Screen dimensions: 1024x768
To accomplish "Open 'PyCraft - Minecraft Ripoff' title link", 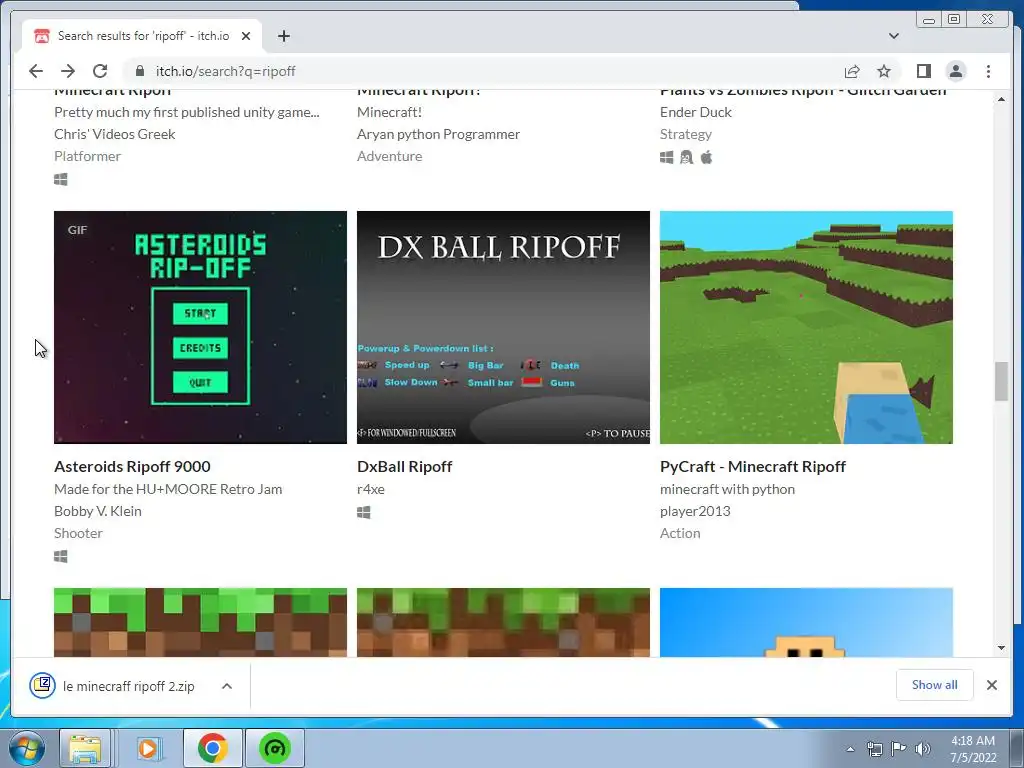I will [x=753, y=466].
